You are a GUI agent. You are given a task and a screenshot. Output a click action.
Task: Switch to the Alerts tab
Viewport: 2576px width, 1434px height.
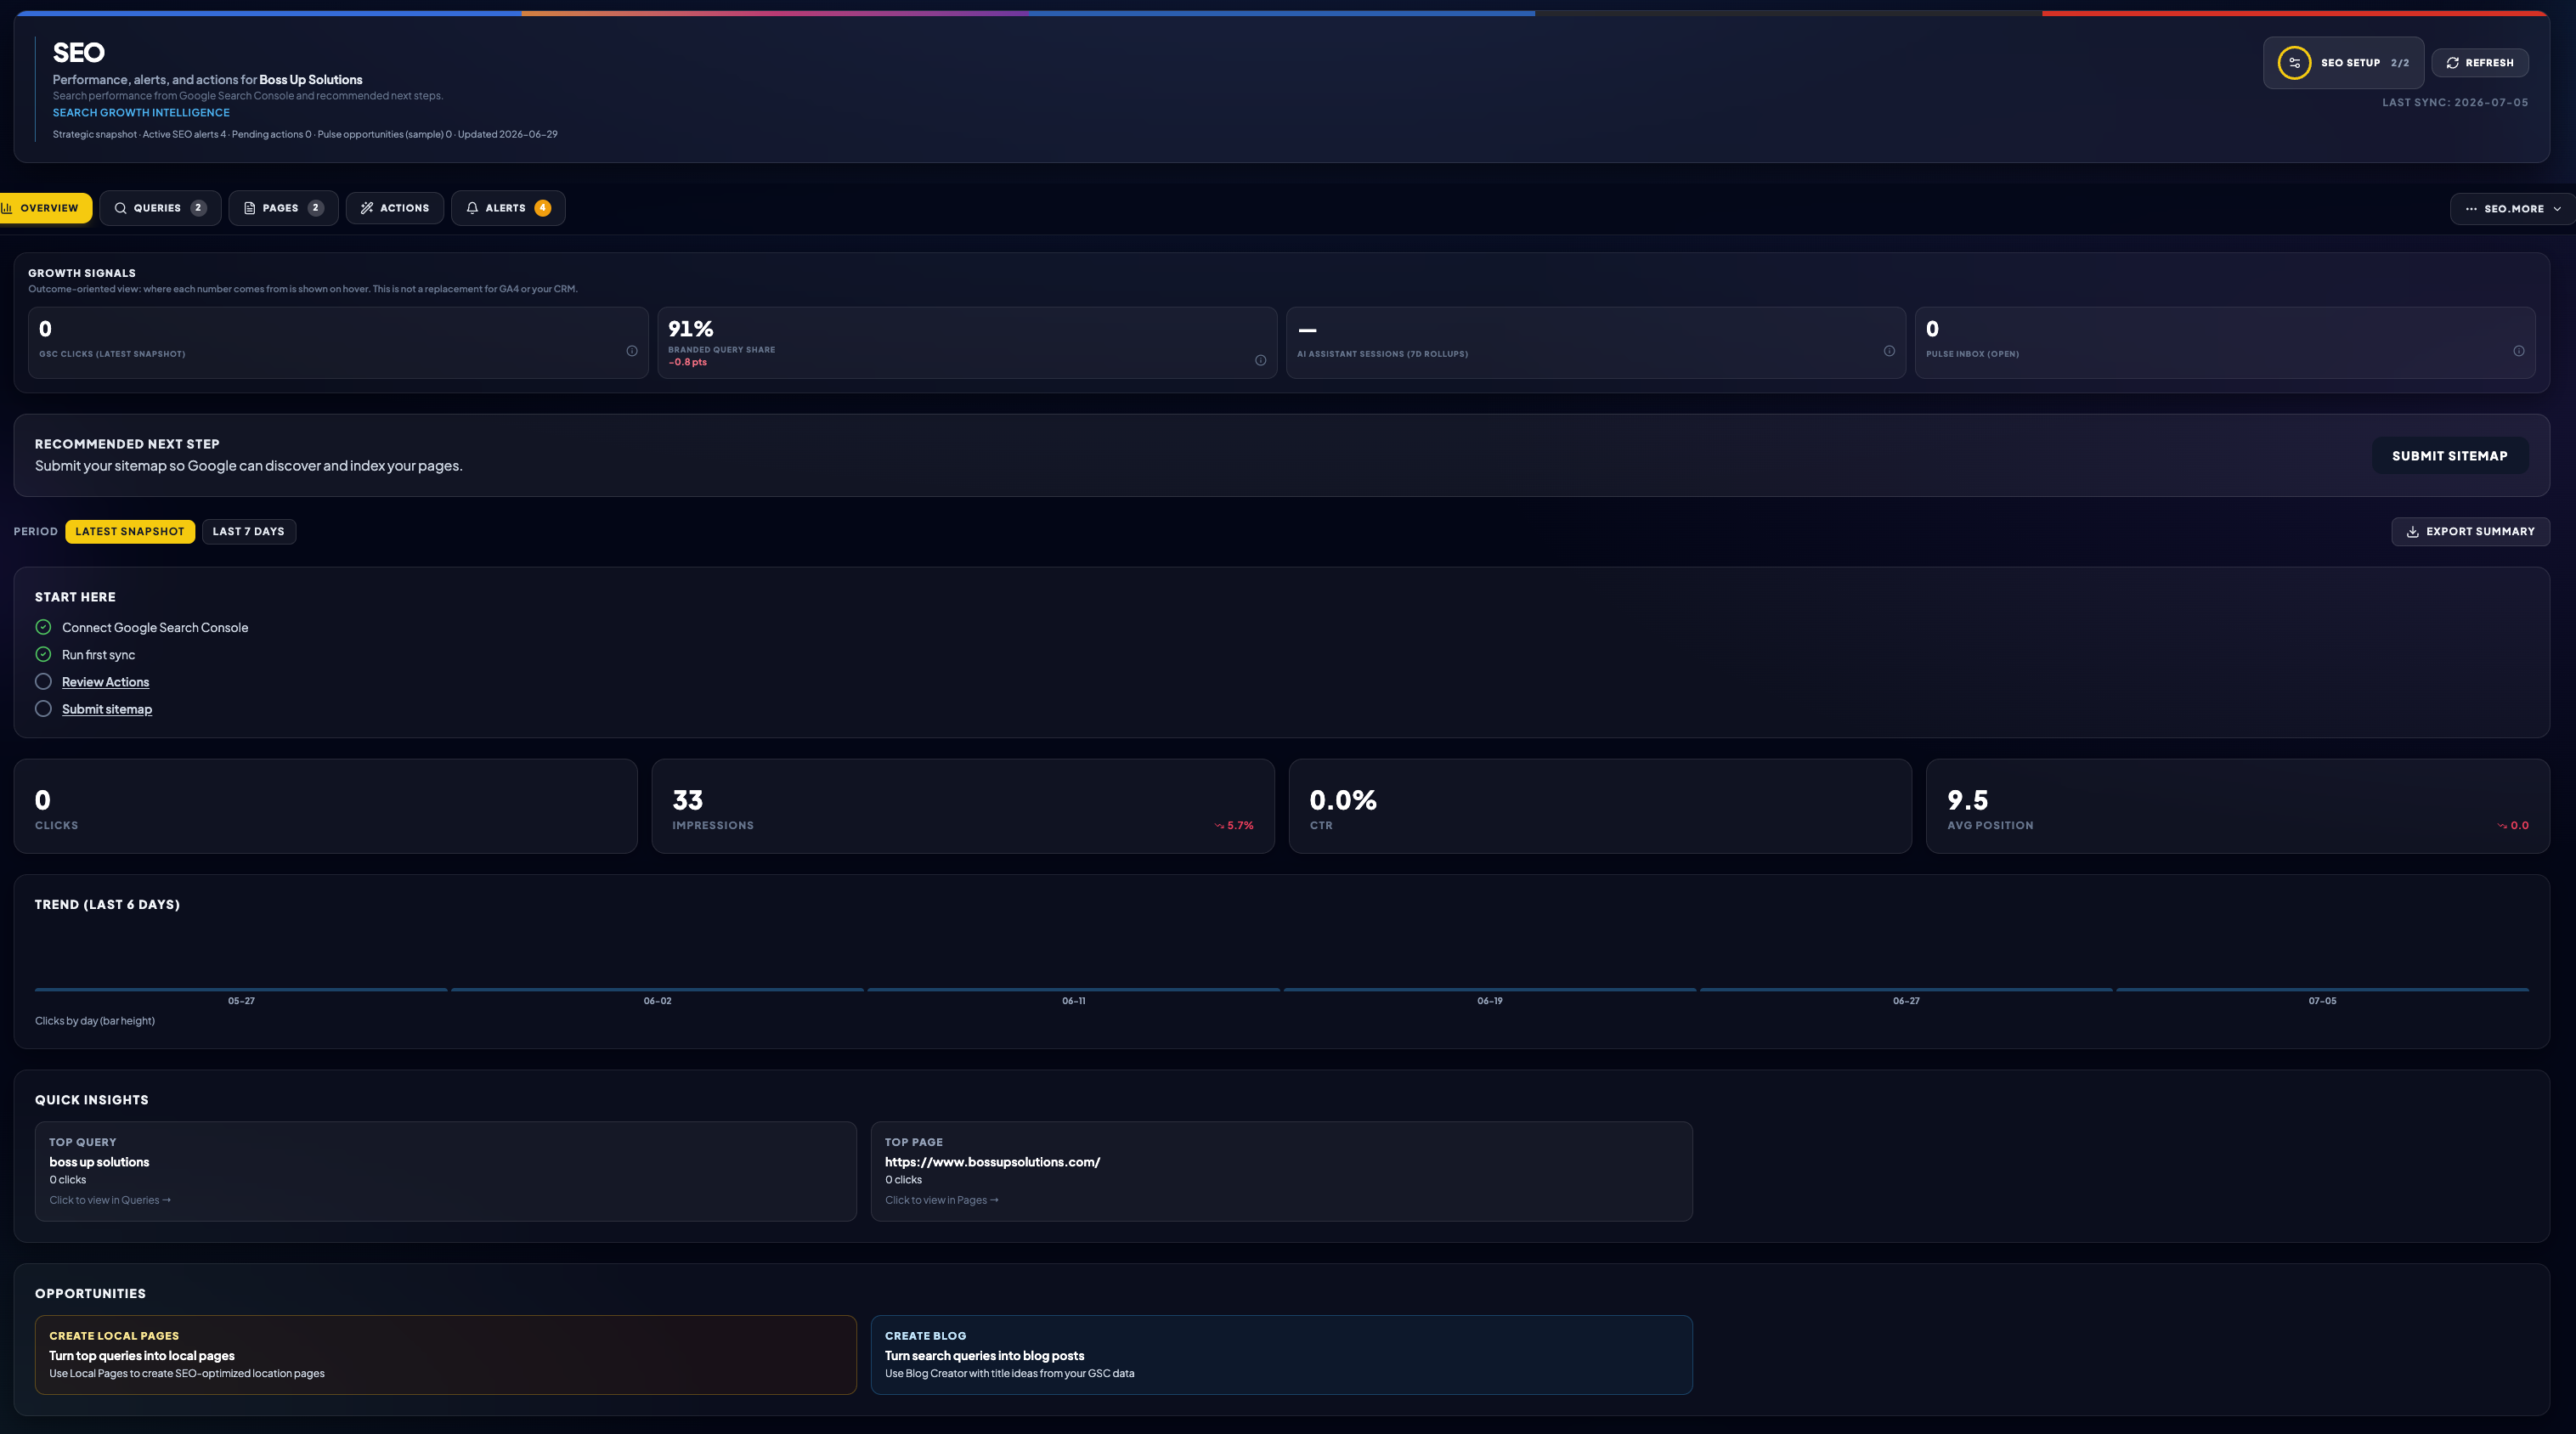click(508, 208)
